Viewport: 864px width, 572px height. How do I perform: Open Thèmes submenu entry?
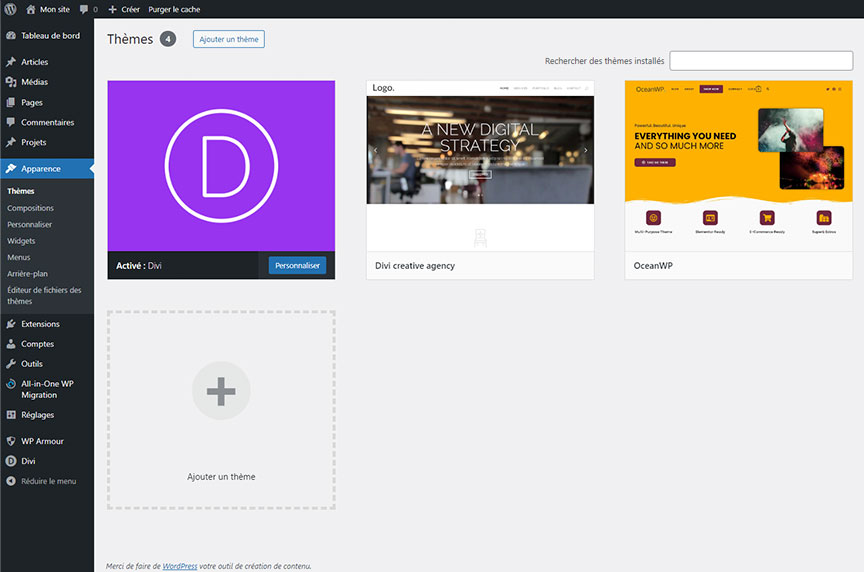[x=21, y=191]
